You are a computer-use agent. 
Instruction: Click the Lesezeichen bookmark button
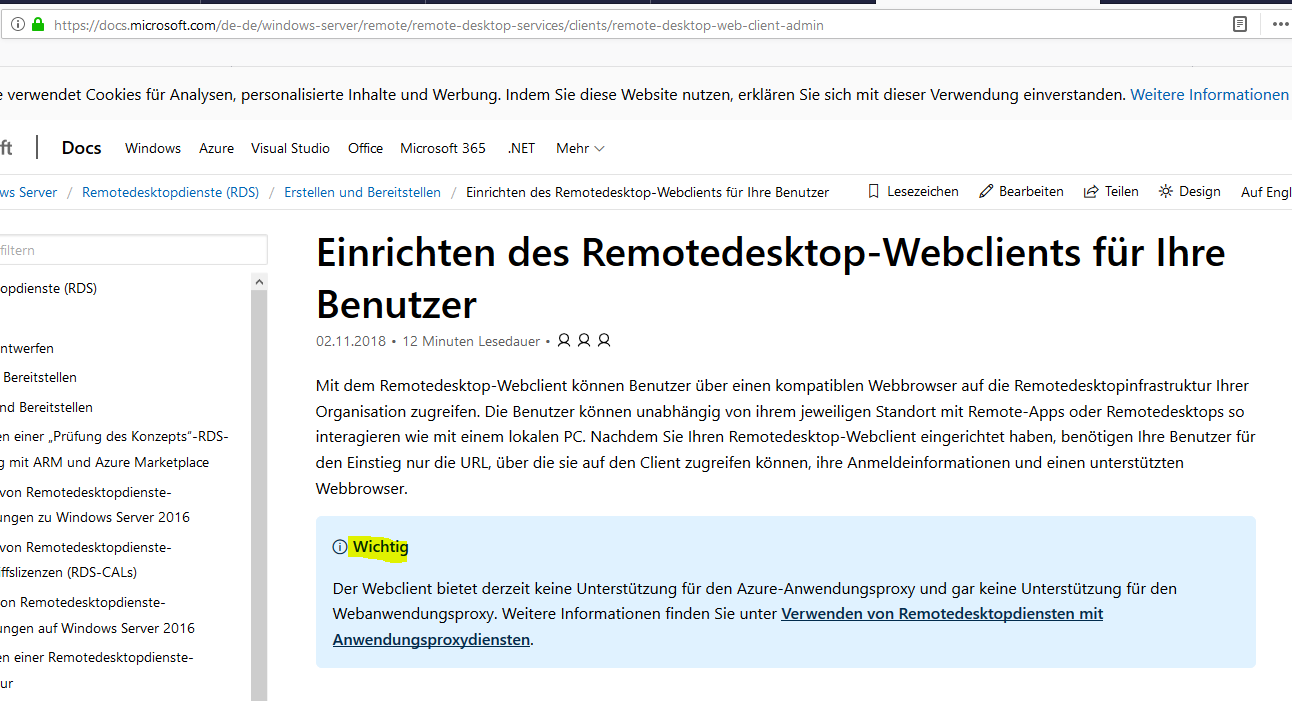click(912, 191)
